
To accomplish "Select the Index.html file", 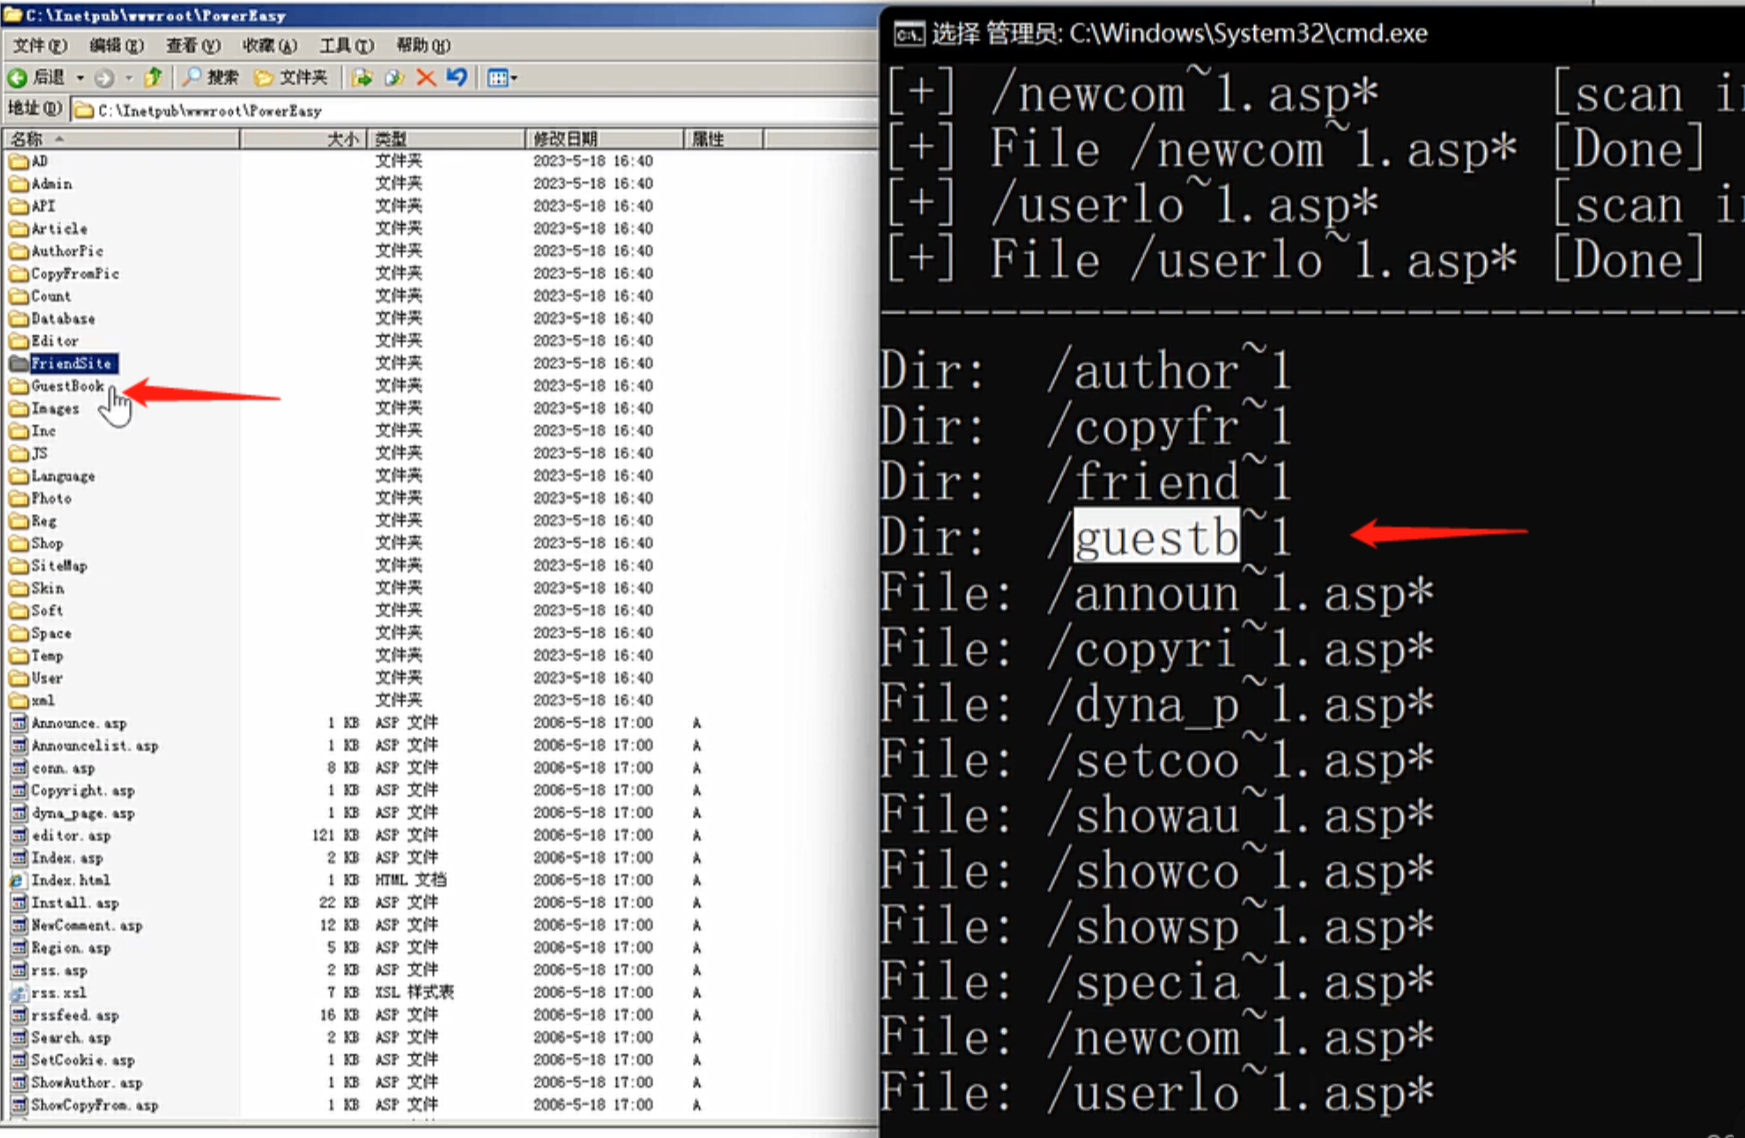I will tap(70, 880).
